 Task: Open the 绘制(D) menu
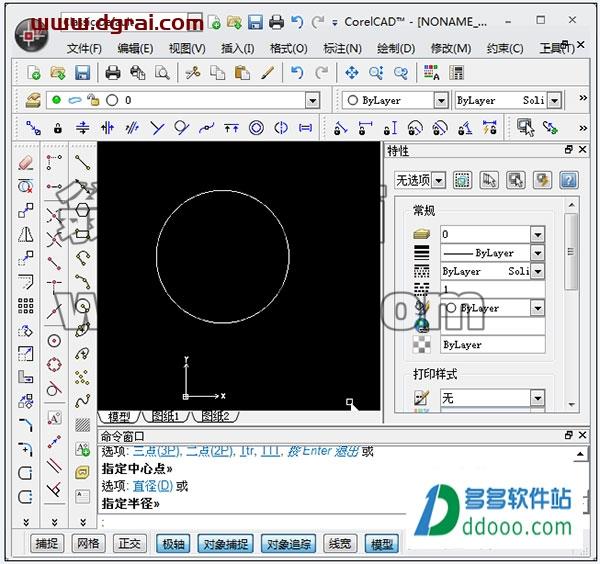coord(396,49)
